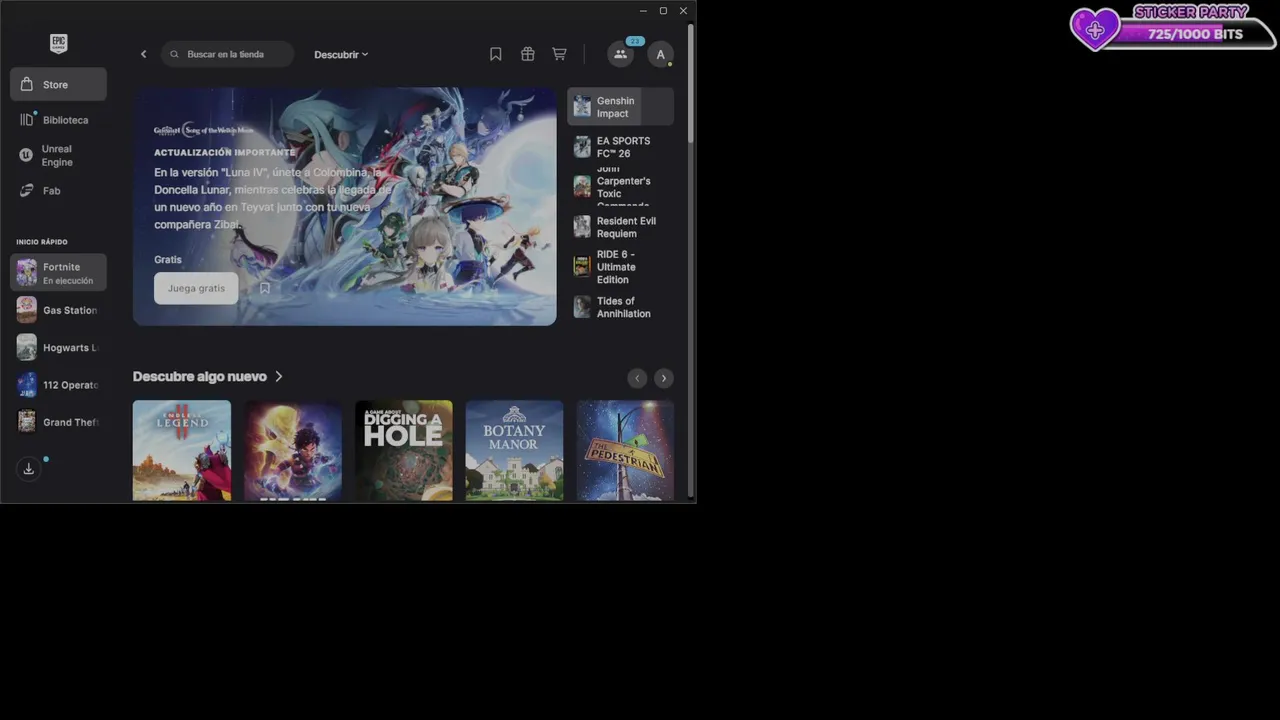Go back with the back arrow
Image resolution: width=1280 pixels, height=720 pixels.
point(143,54)
